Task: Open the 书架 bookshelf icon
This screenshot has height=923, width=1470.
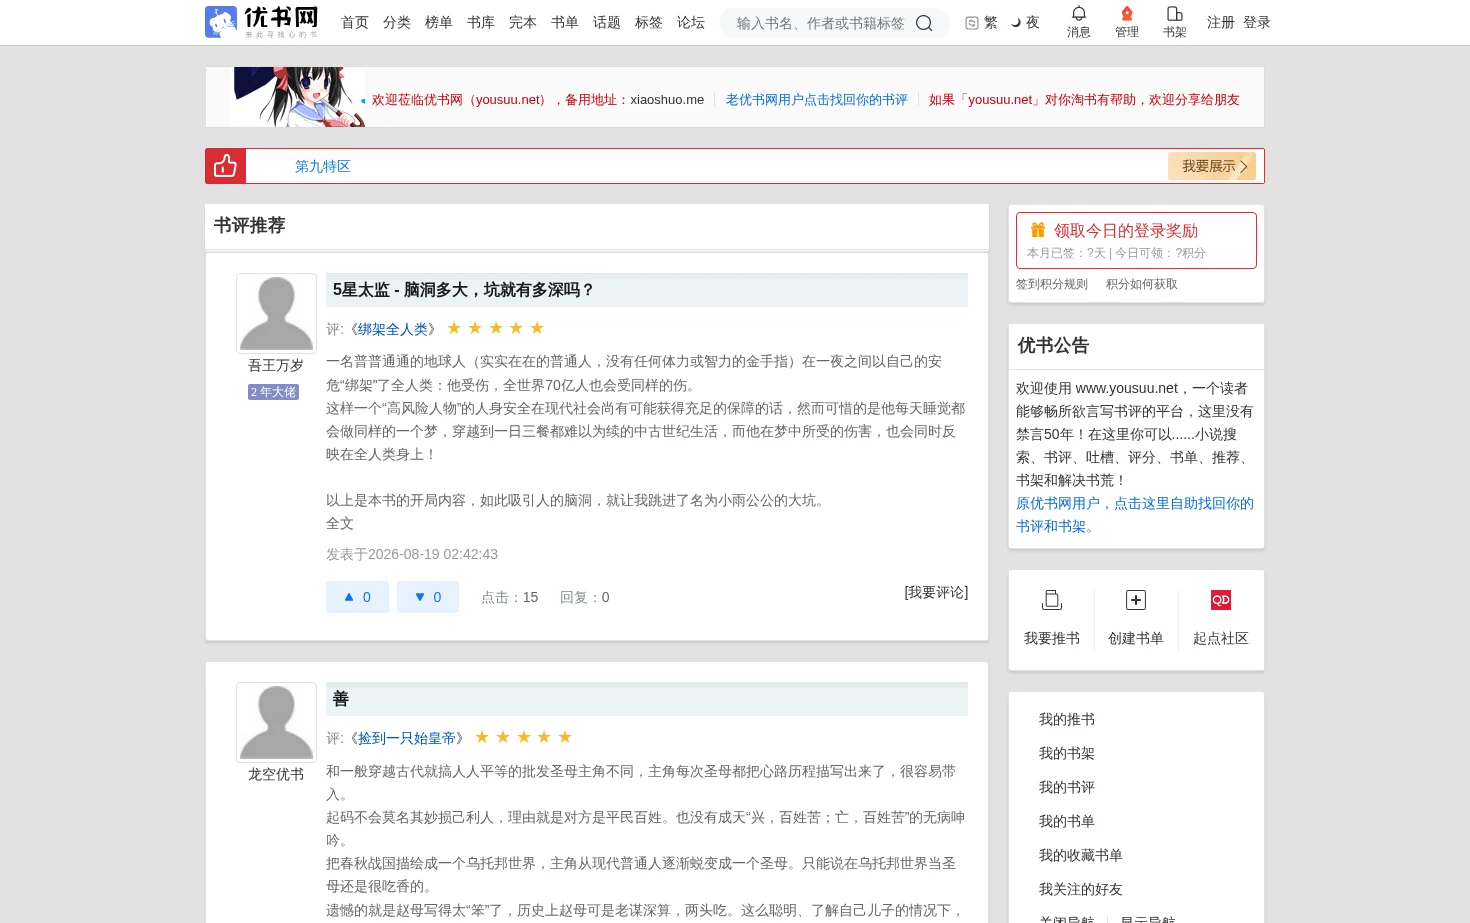Action: [x=1175, y=22]
